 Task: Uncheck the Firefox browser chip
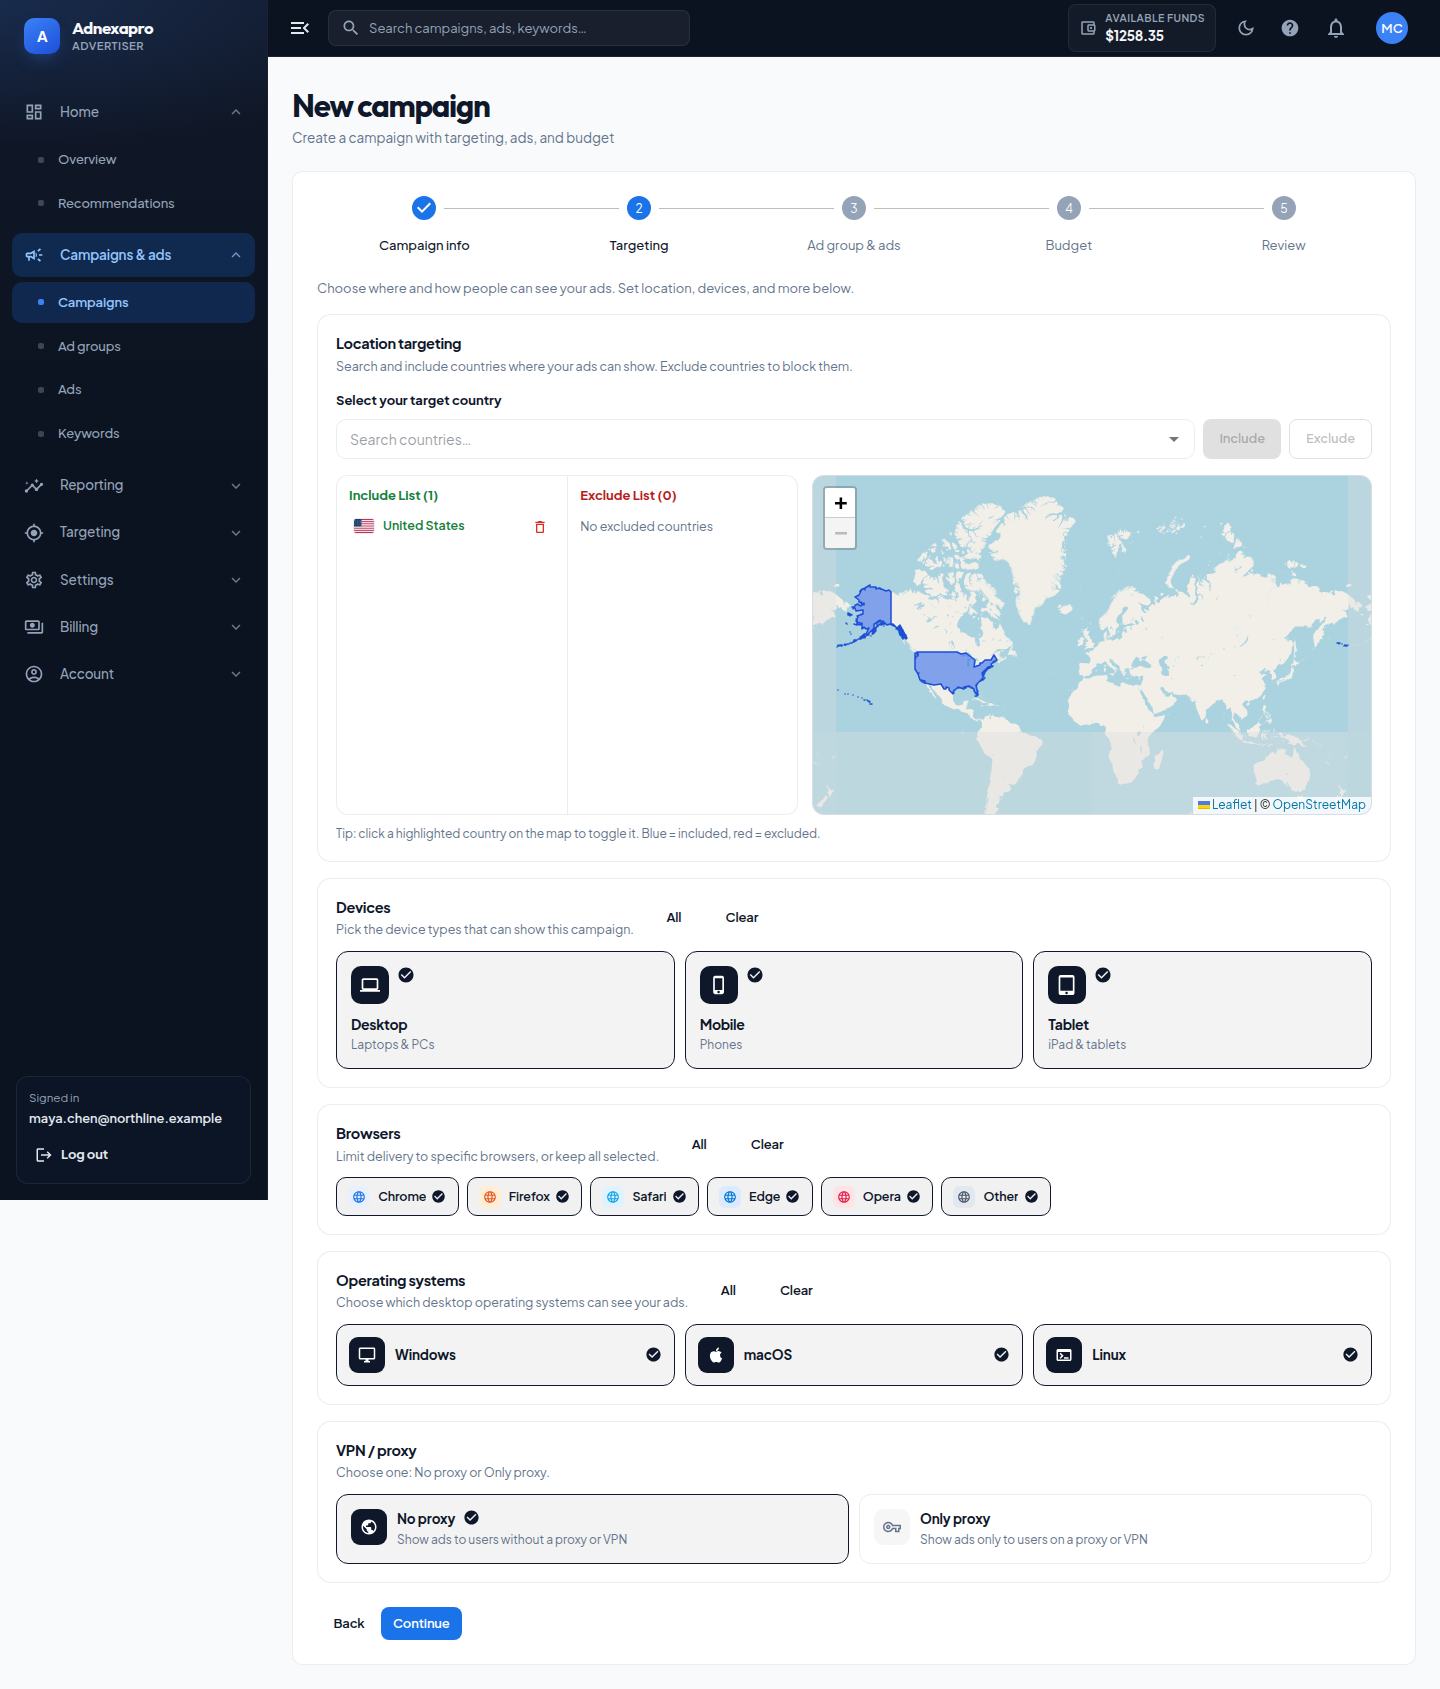[x=524, y=1197]
